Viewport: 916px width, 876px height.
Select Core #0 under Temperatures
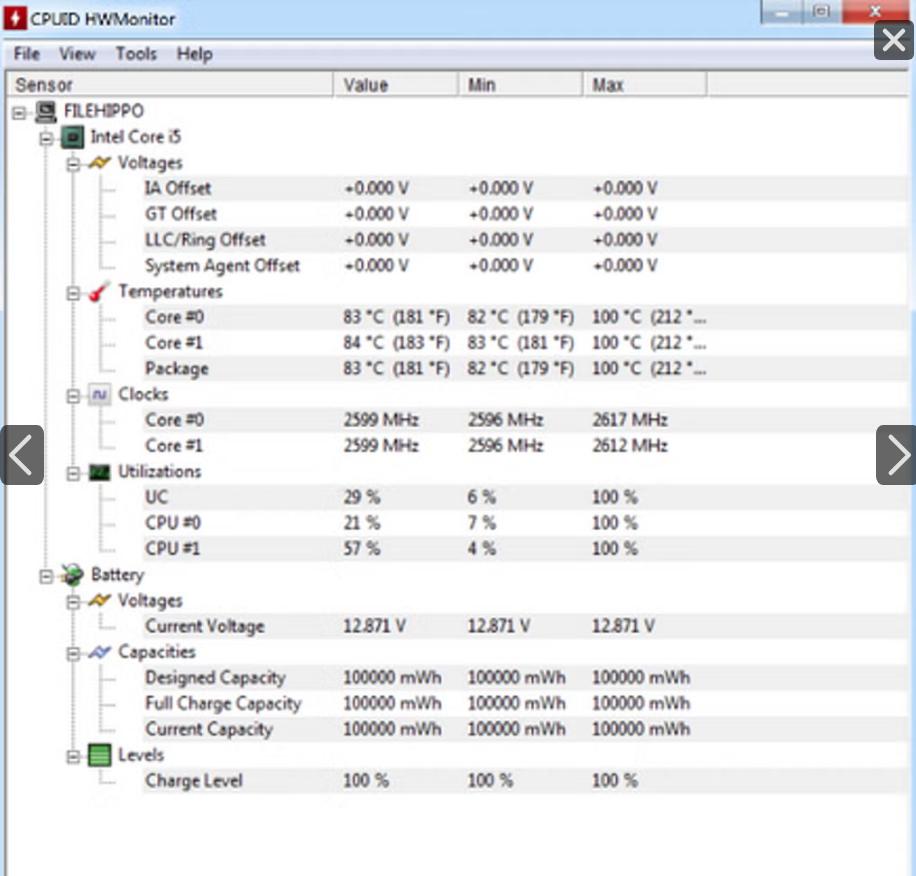point(525,318)
